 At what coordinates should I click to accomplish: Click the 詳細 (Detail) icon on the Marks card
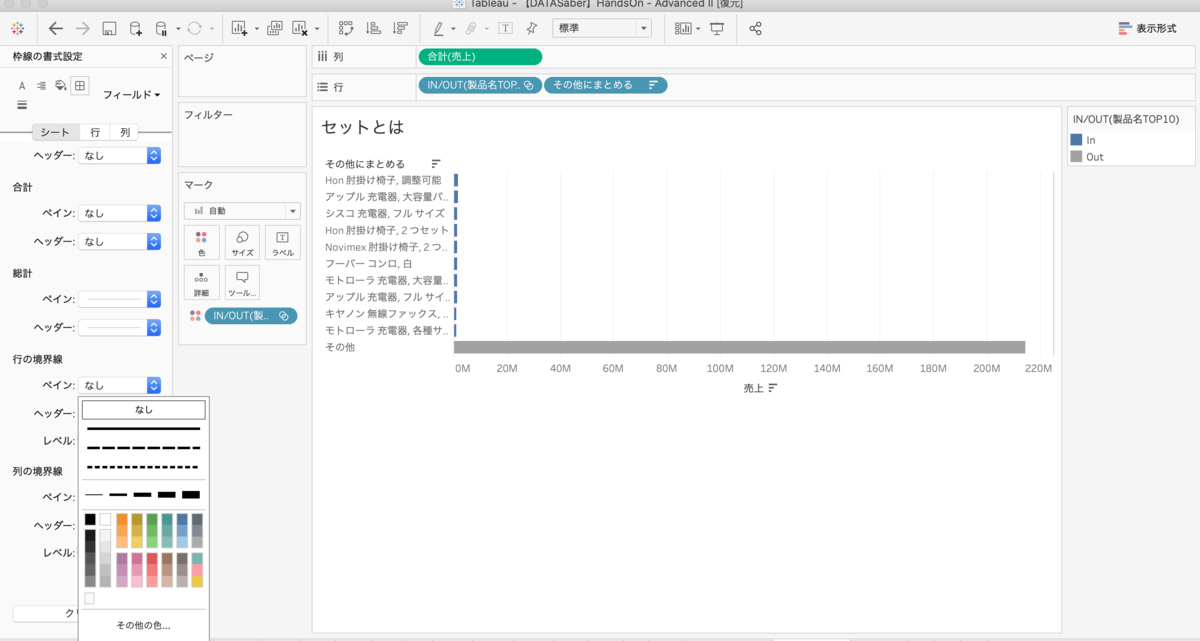[201, 283]
